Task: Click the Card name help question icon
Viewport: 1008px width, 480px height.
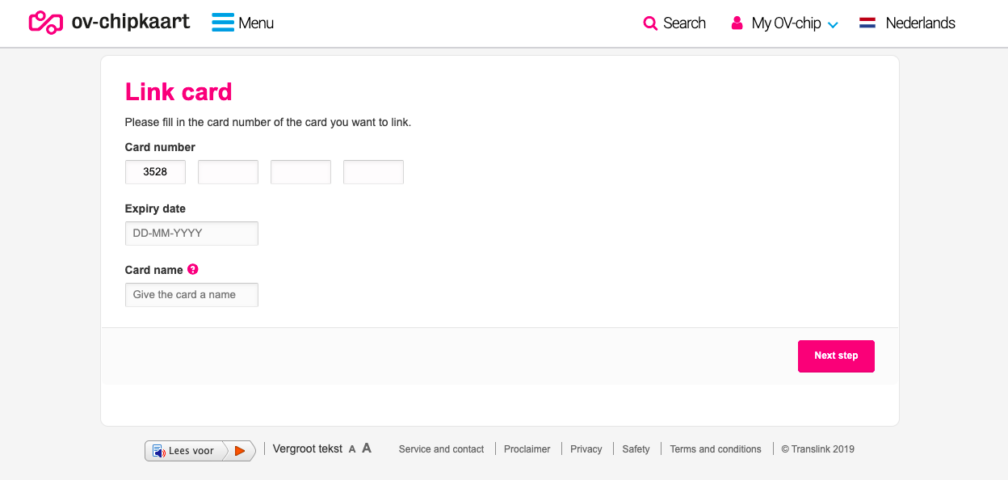Action: tap(193, 269)
